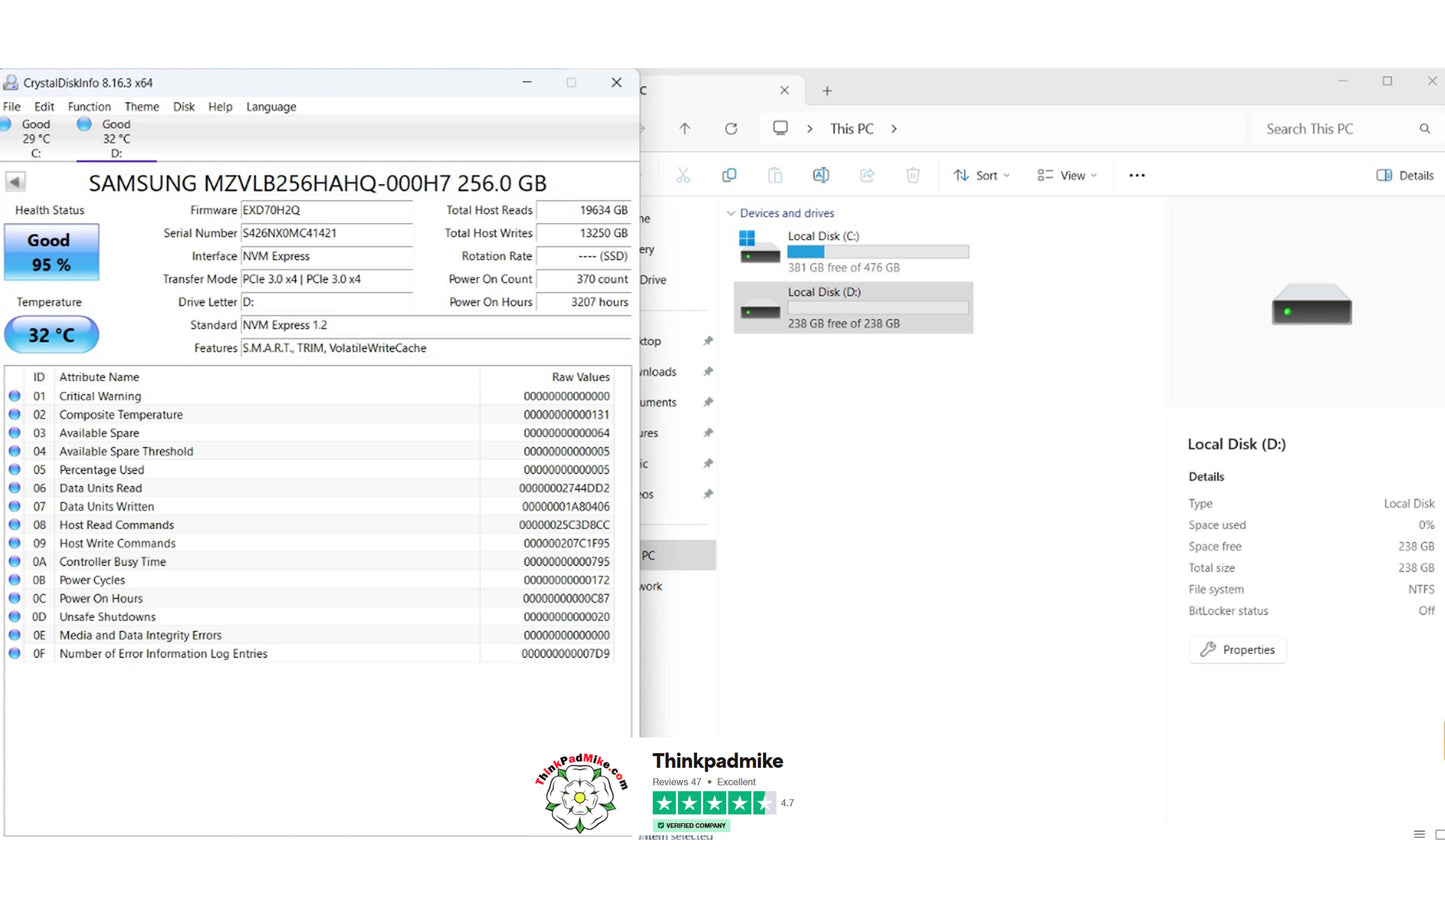
Task: Select the Data Units Read row
Action: pos(309,488)
